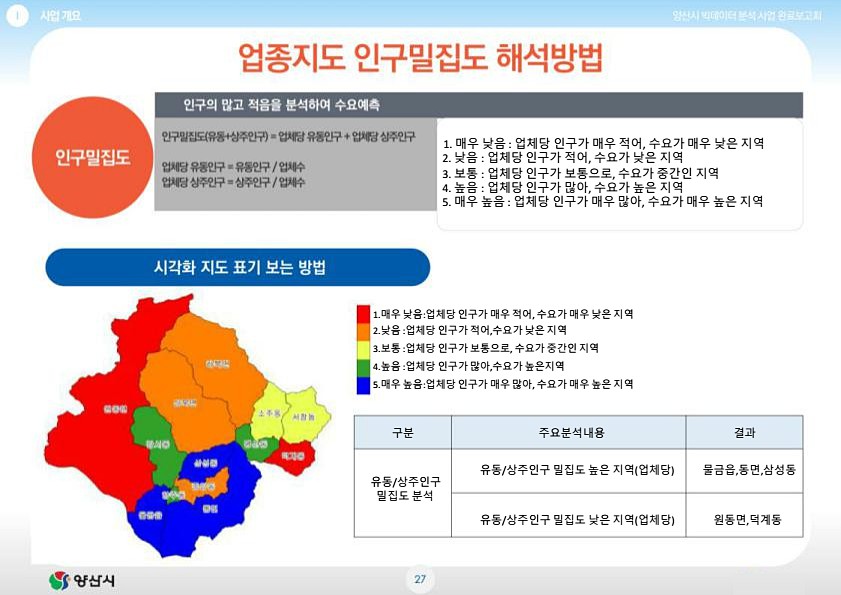The width and height of the screenshot is (841, 595).
Task: Click the white circle beside 사업 개요
Action: point(17,16)
